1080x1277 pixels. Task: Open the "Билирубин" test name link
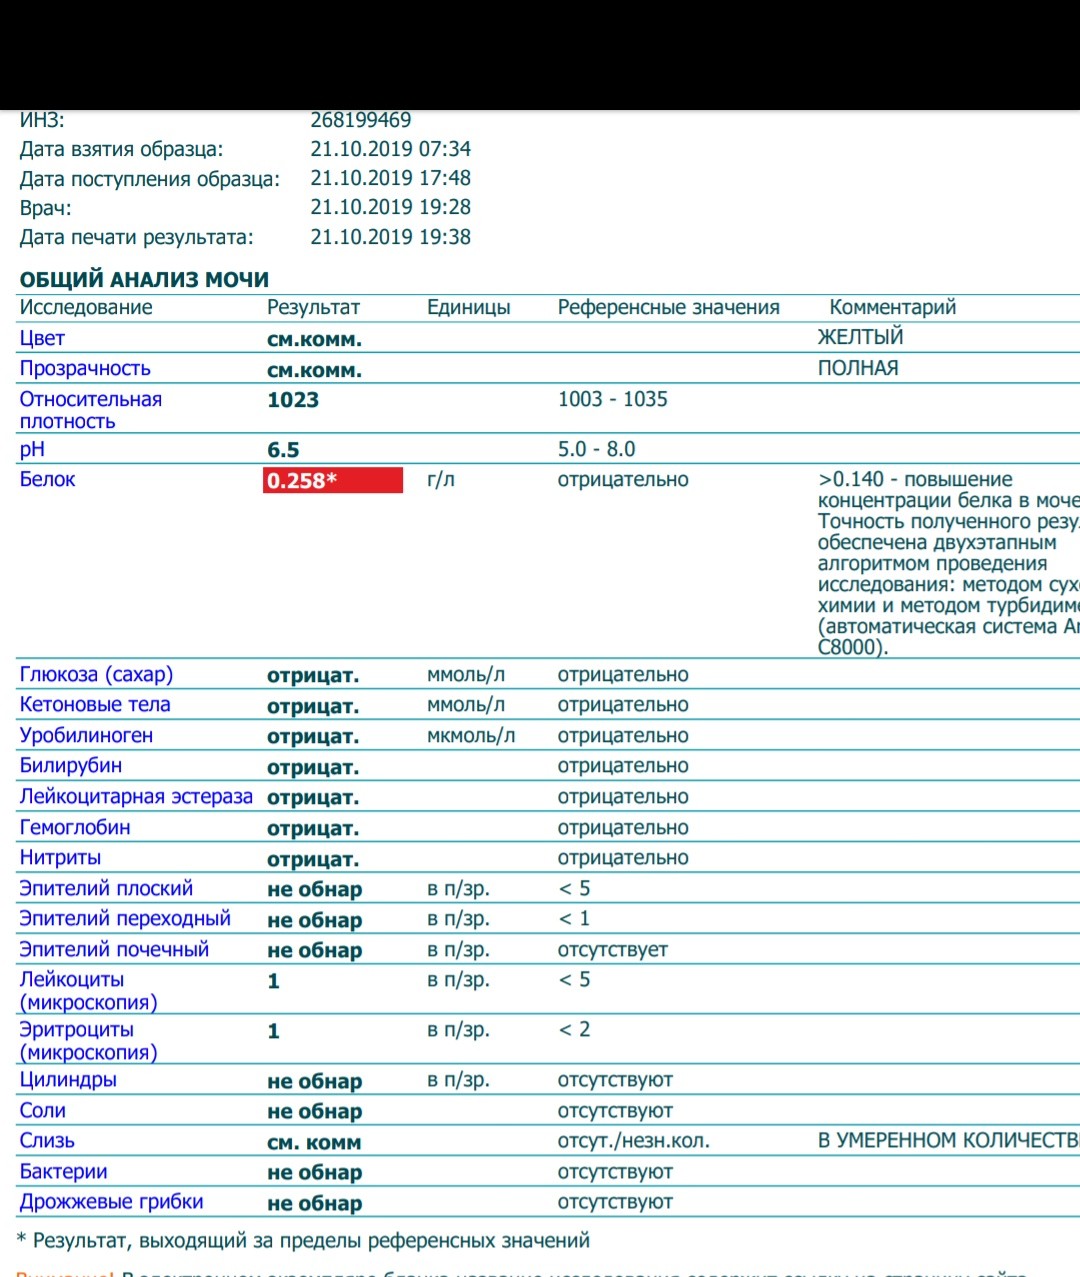click(x=71, y=765)
